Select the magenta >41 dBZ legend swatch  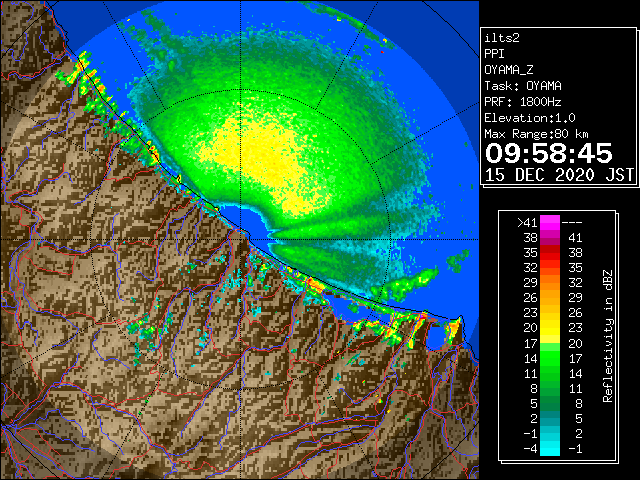tap(550, 223)
